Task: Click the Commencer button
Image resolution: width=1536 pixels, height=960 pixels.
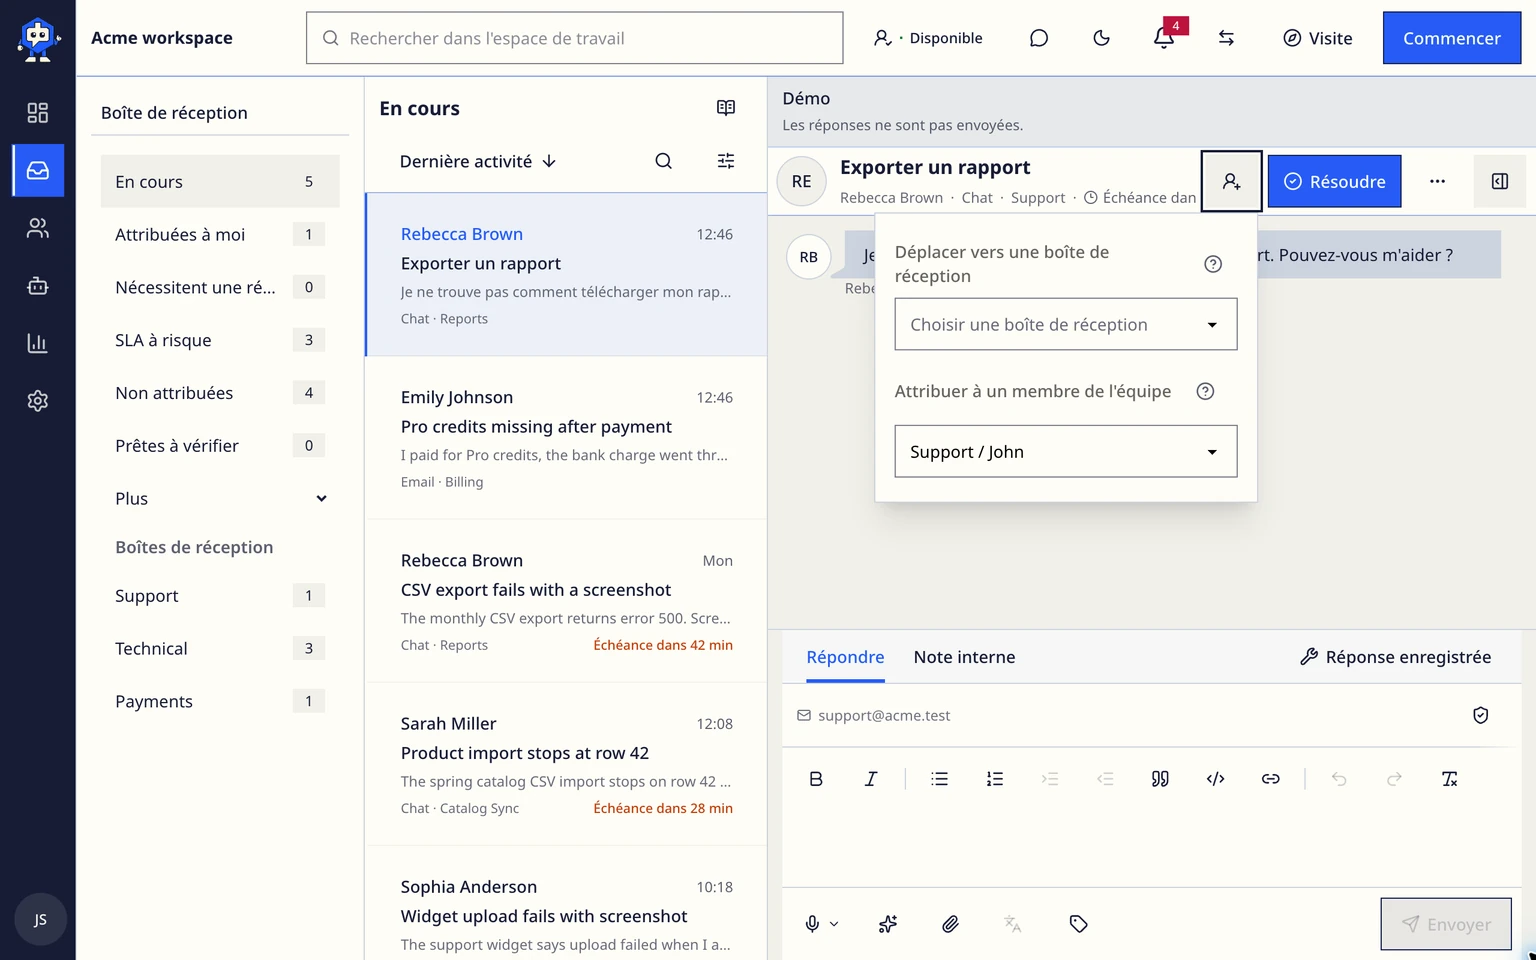Action: tap(1451, 38)
